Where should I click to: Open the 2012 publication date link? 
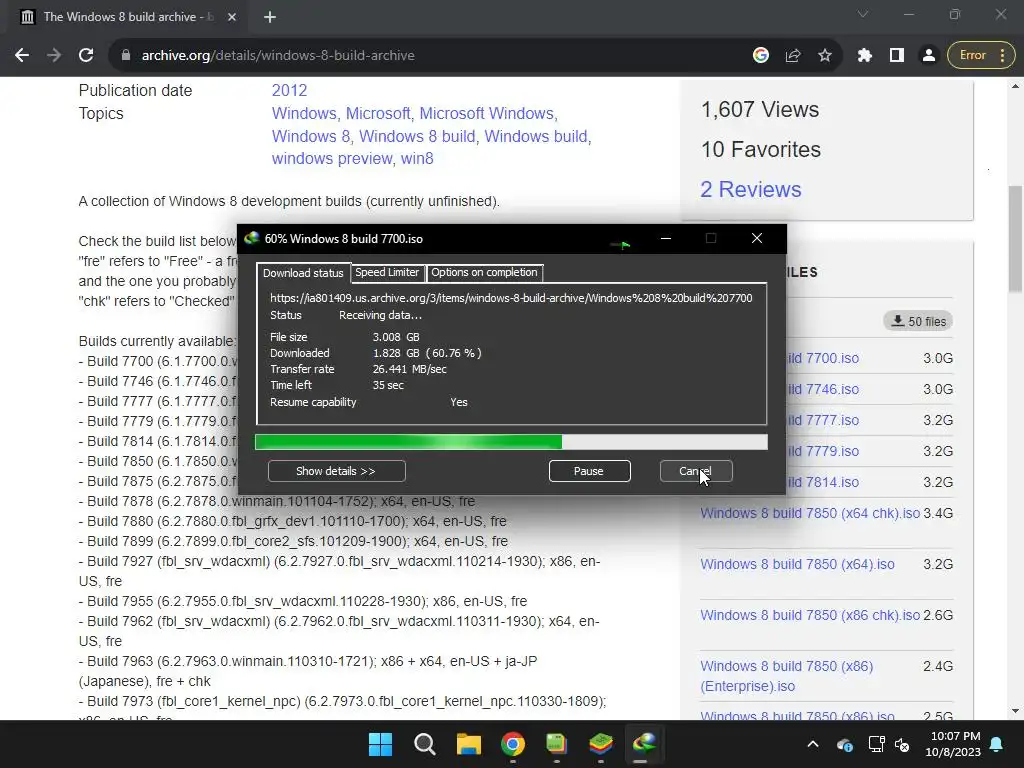(289, 90)
